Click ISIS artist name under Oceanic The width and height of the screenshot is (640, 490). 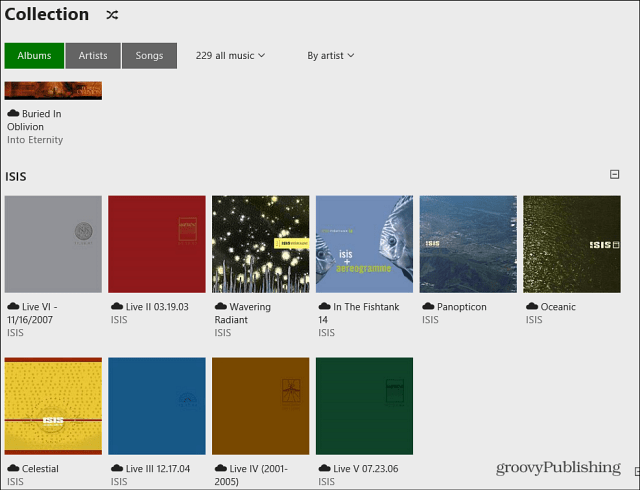534,320
